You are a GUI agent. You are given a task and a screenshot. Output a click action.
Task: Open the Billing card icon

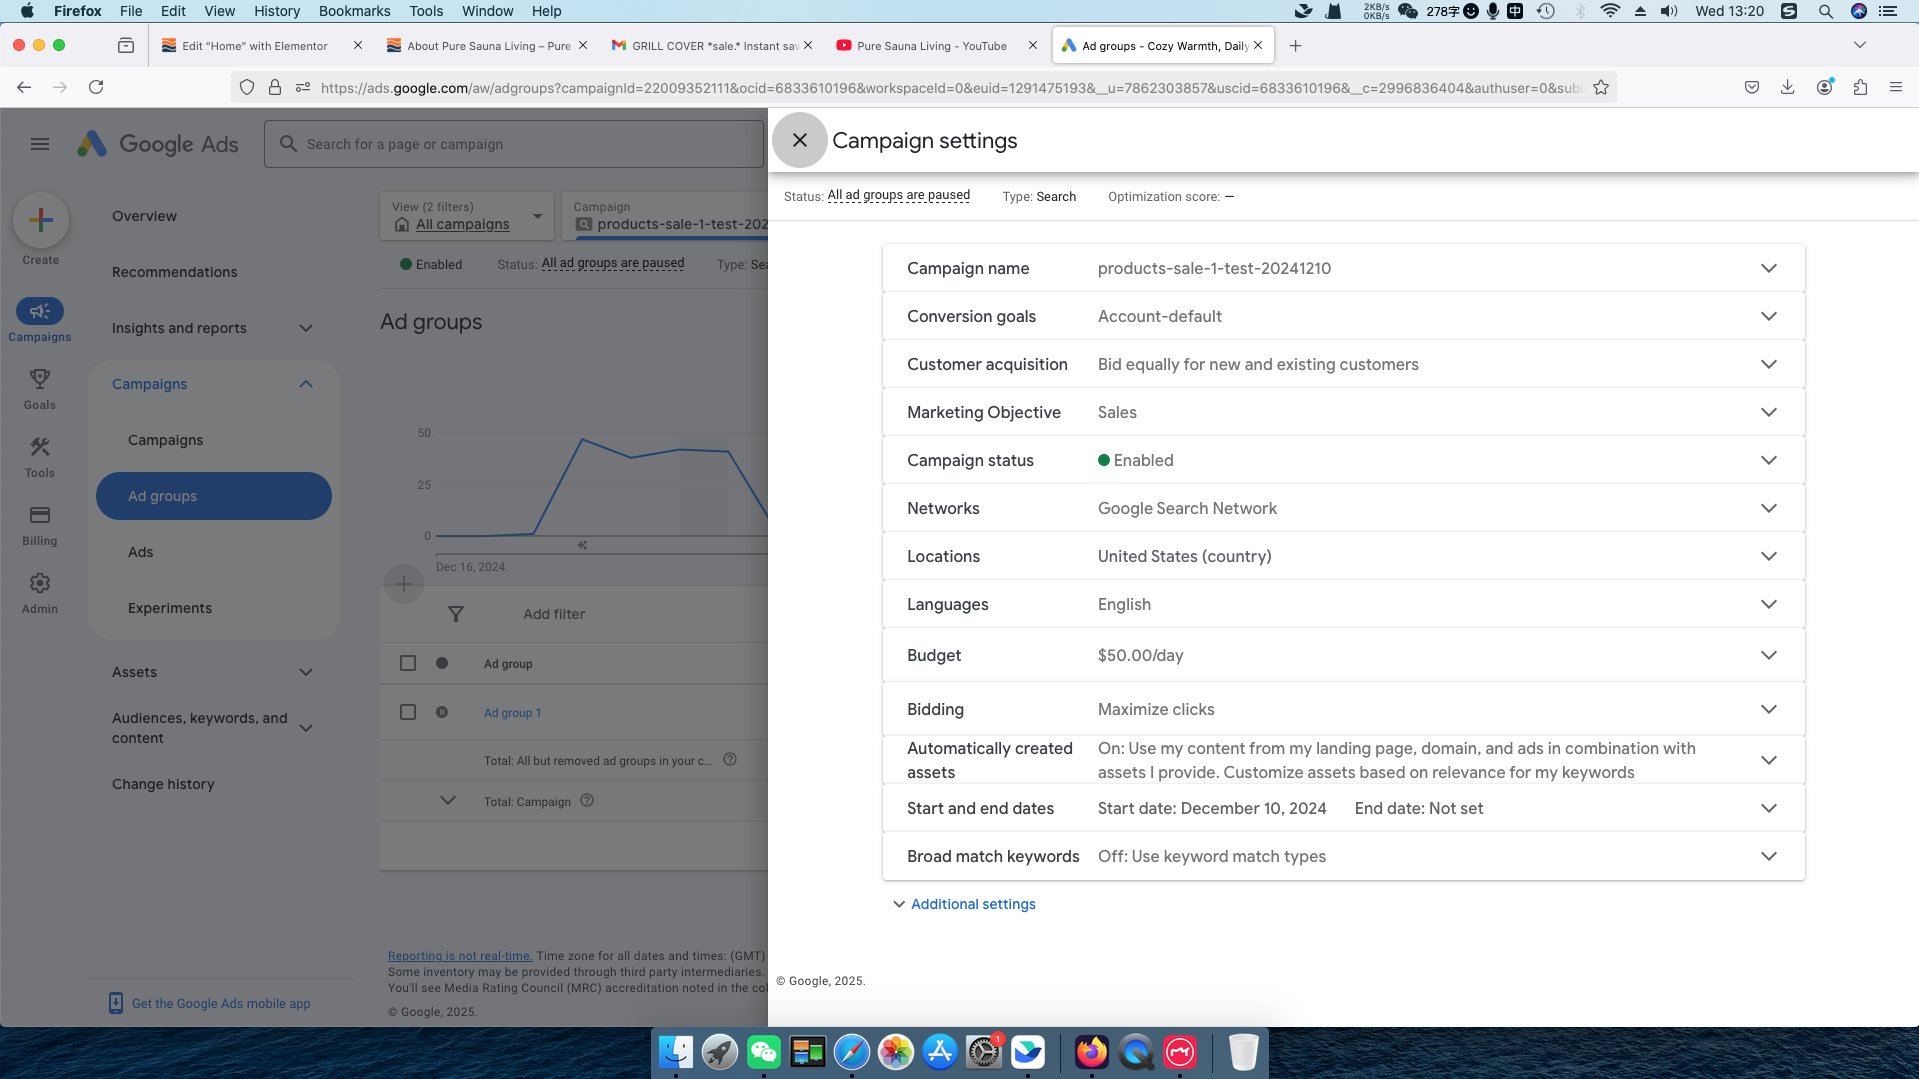tap(40, 515)
